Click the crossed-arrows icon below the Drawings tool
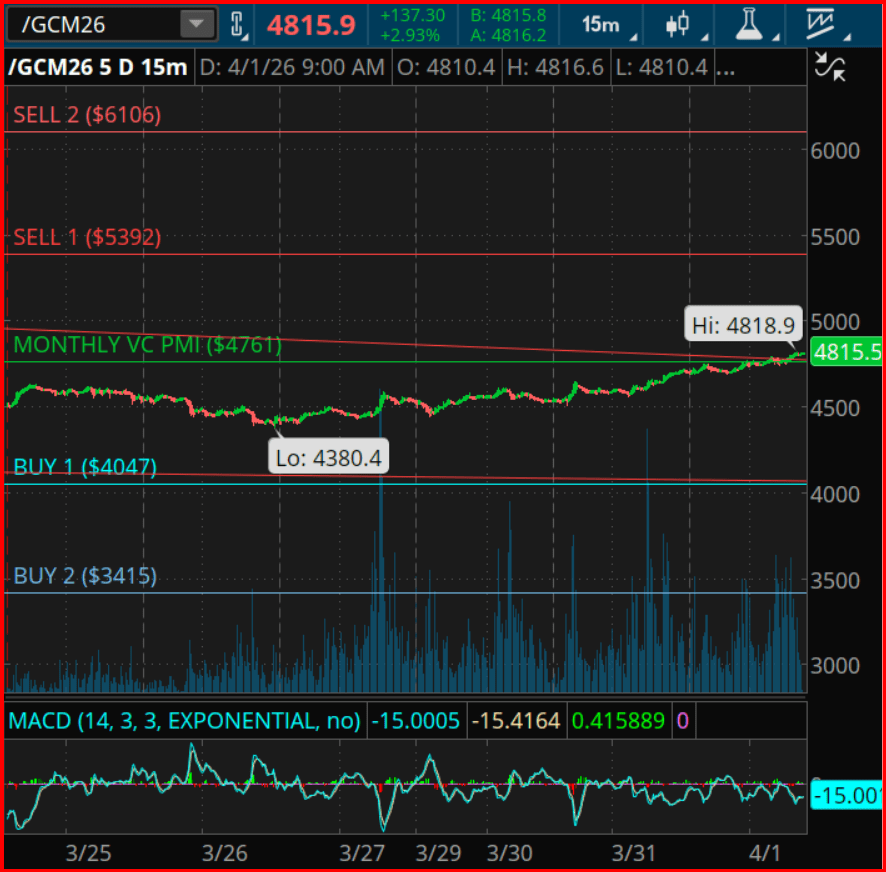 pyautogui.click(x=829, y=67)
